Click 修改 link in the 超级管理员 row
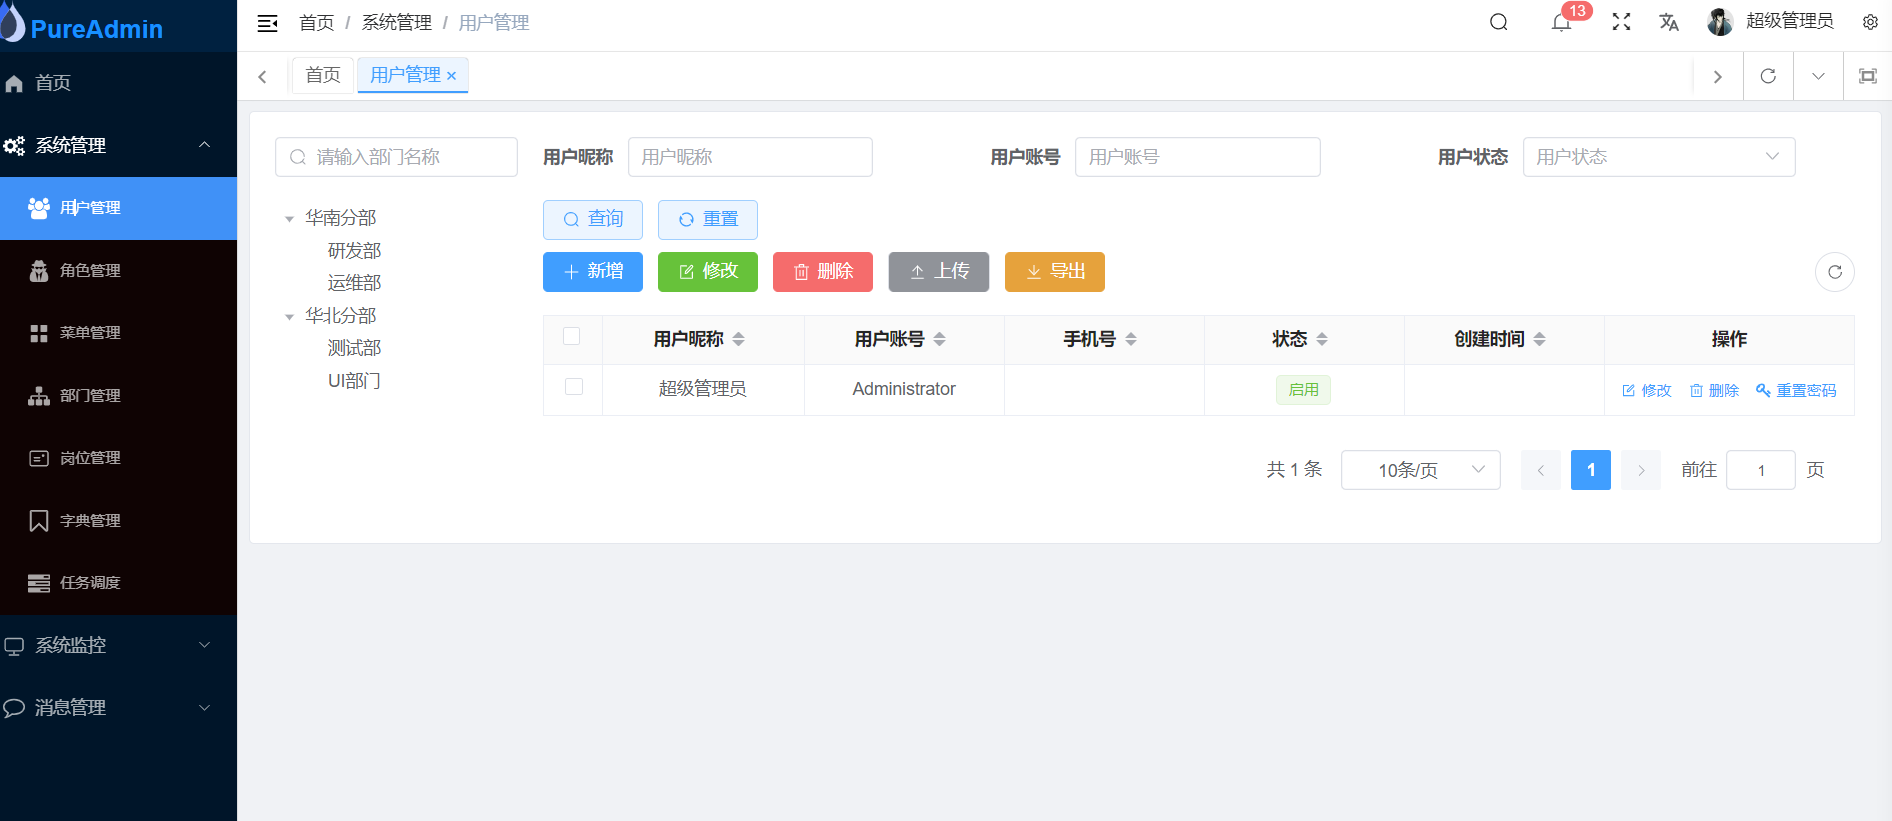The height and width of the screenshot is (821, 1892). [x=1647, y=390]
